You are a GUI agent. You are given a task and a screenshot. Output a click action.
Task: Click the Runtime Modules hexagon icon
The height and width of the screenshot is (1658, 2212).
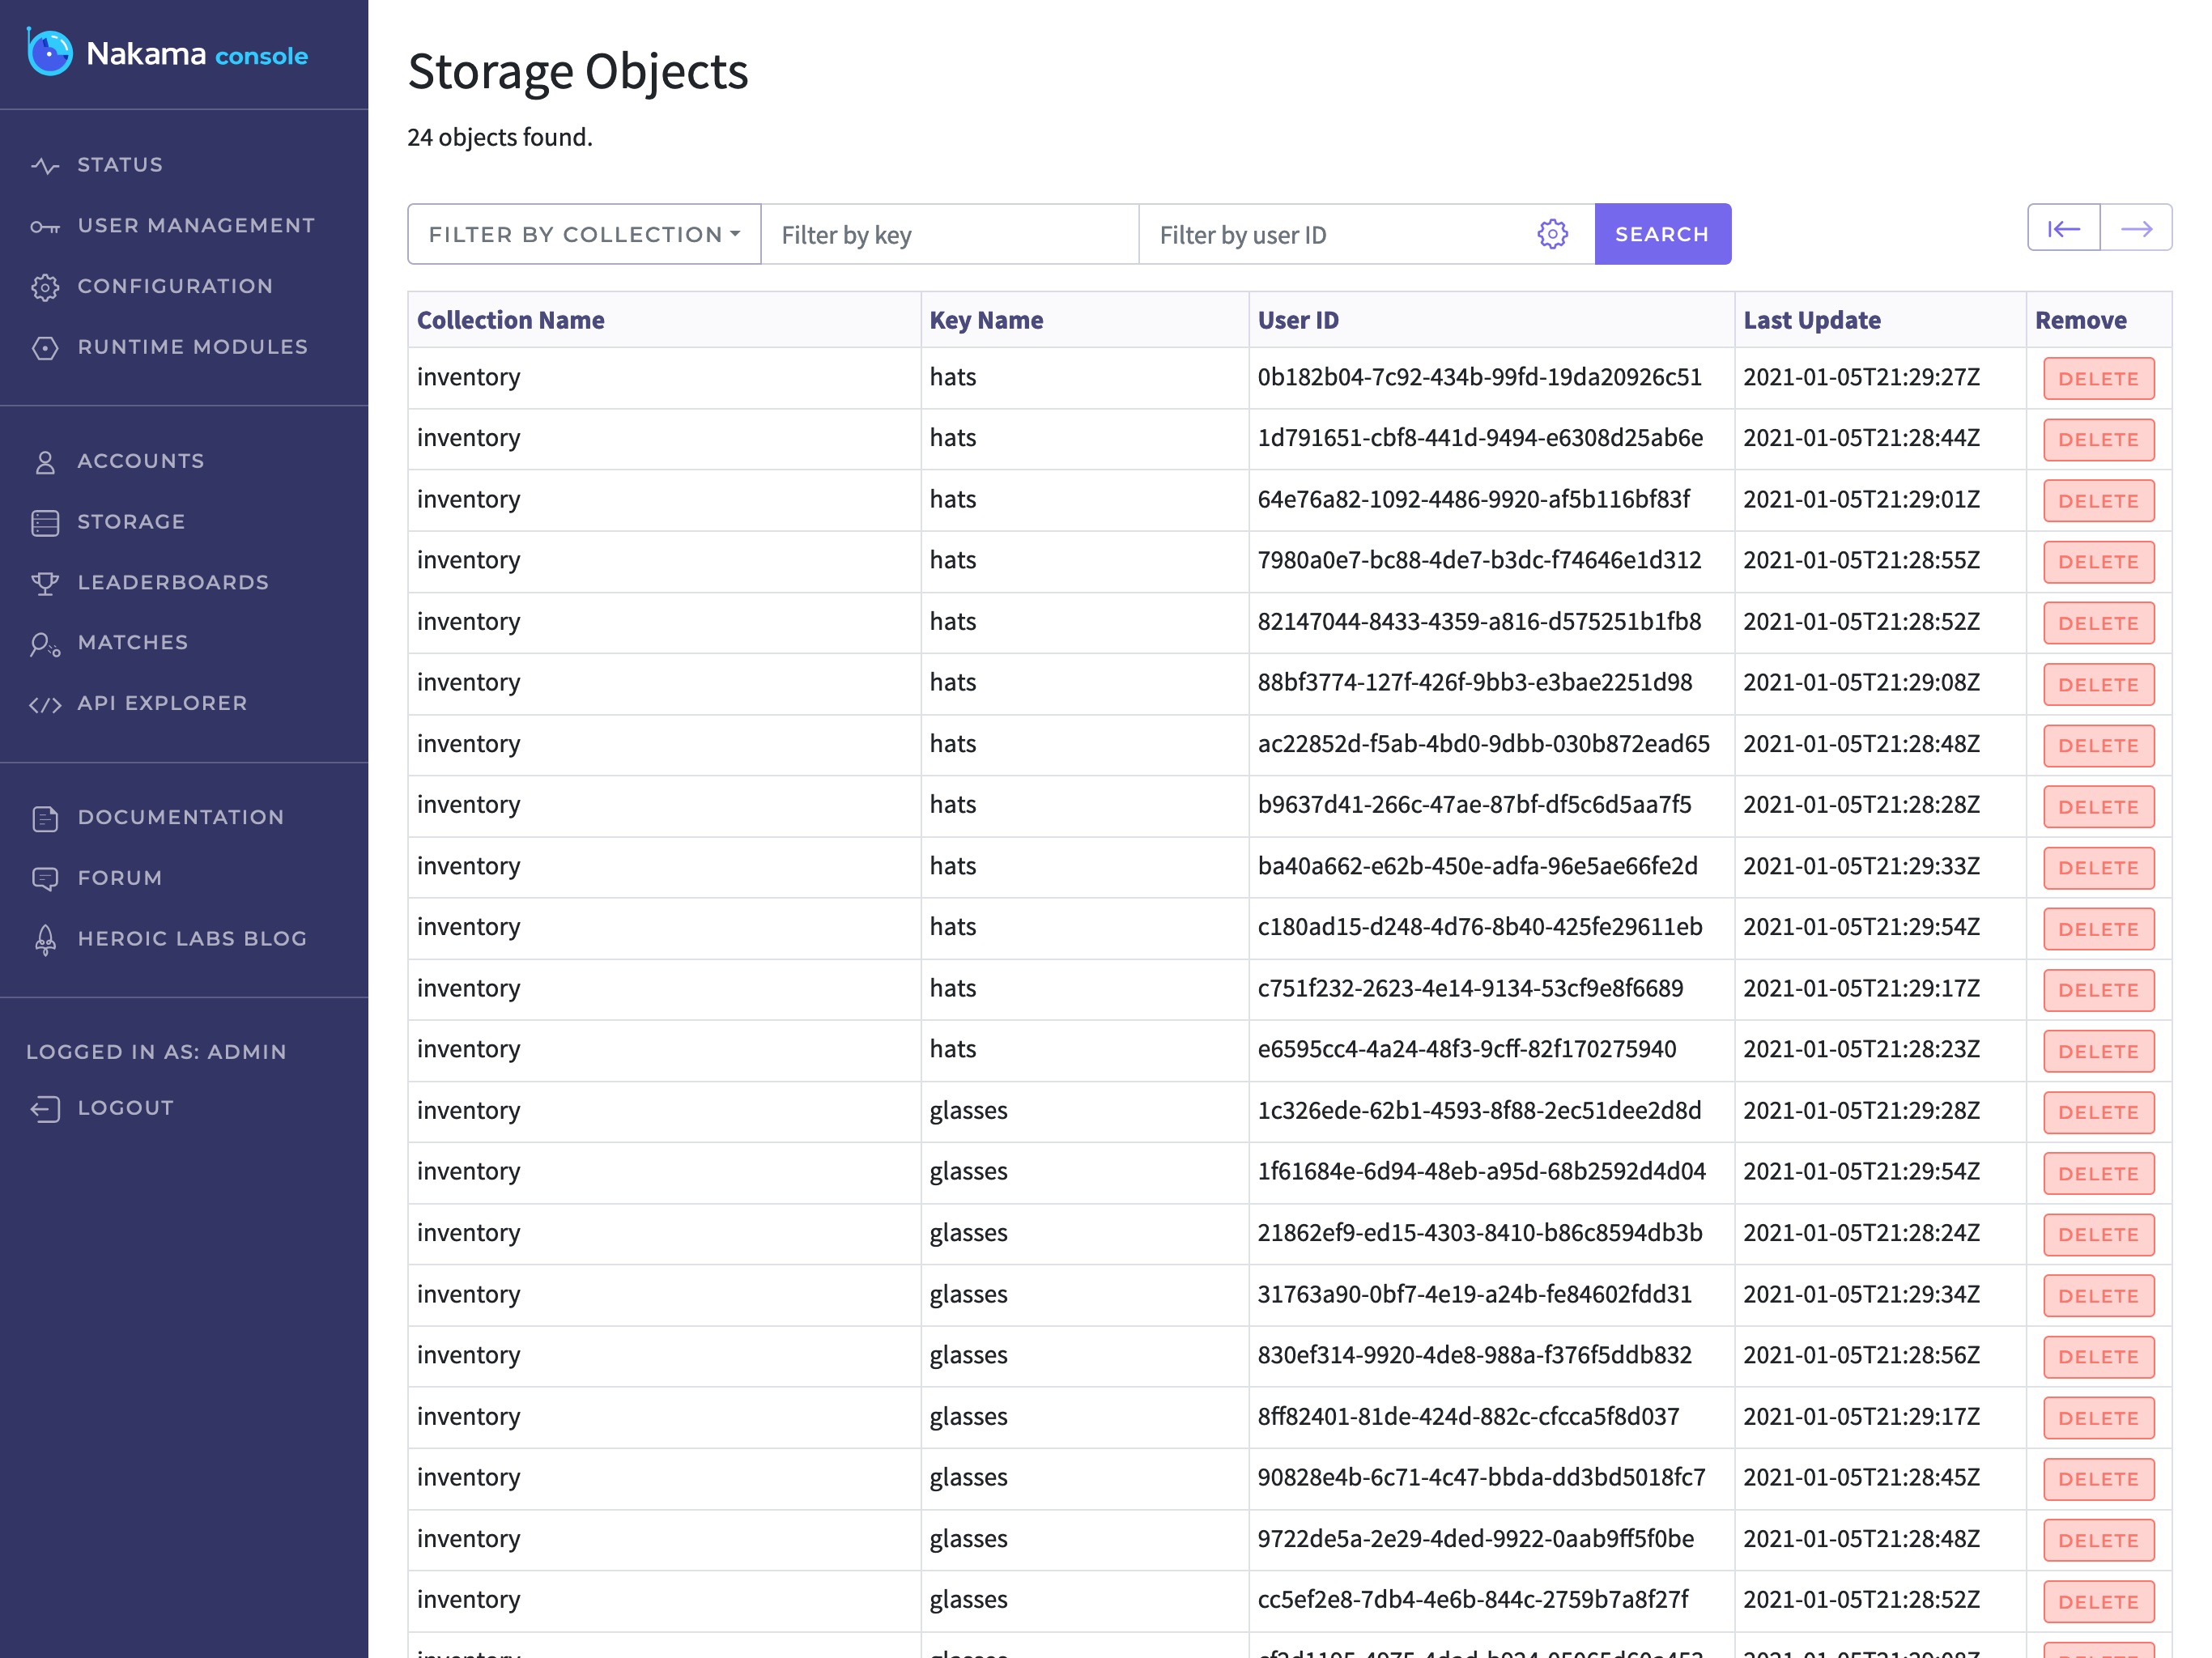point(45,348)
